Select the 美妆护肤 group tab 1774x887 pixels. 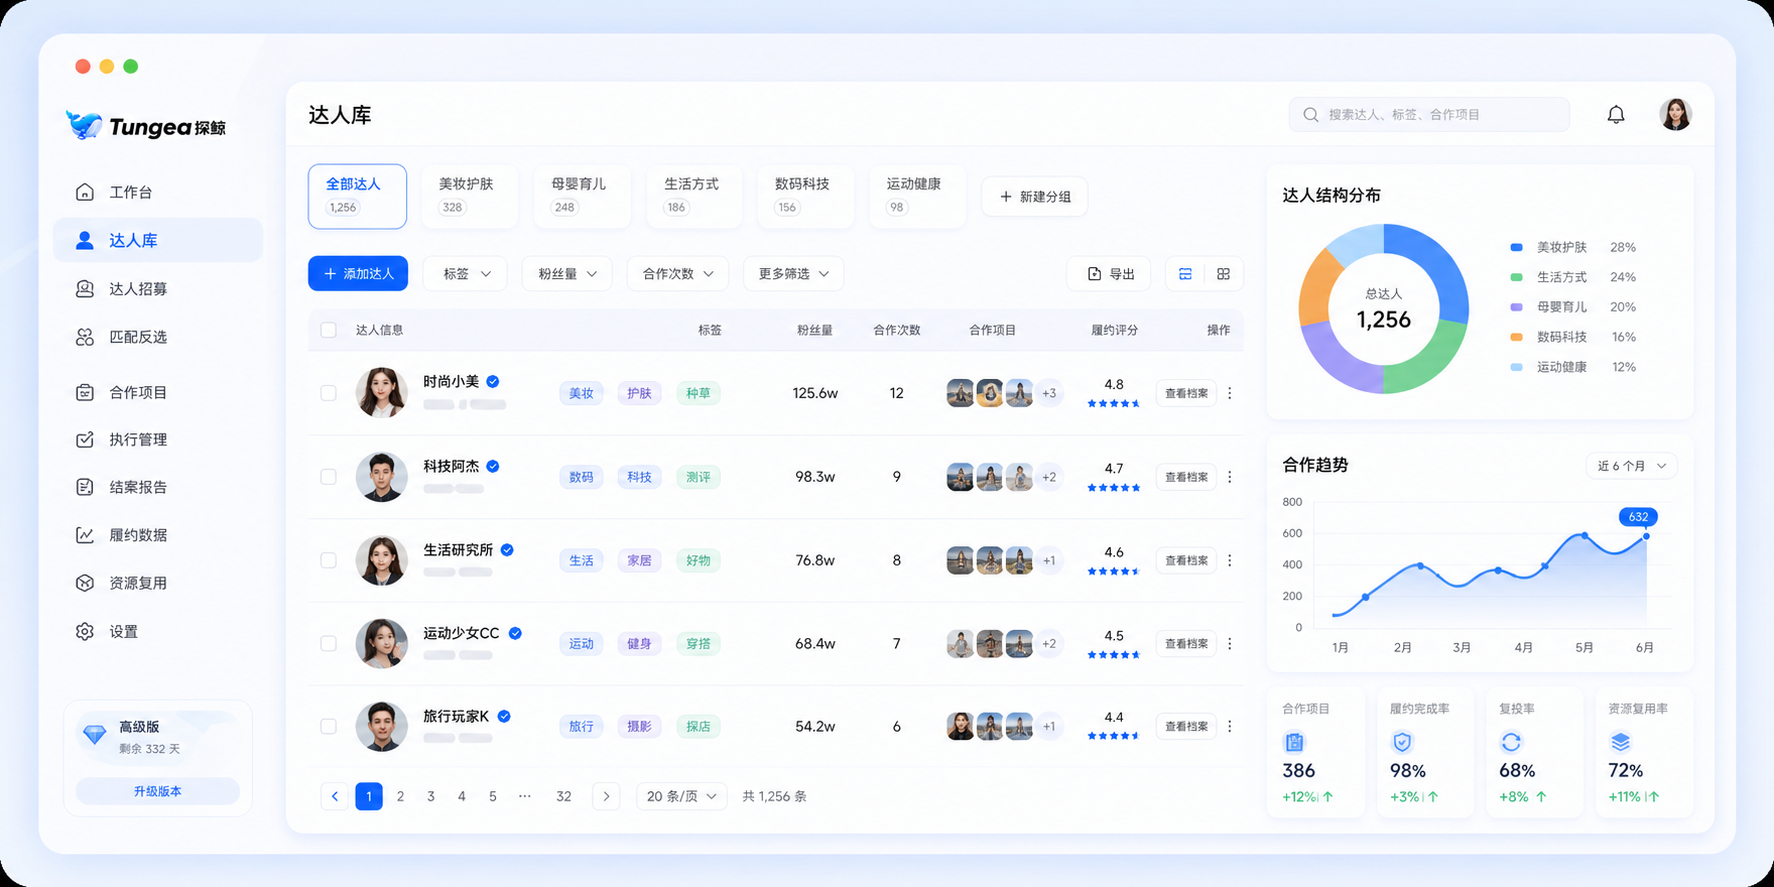469,196
